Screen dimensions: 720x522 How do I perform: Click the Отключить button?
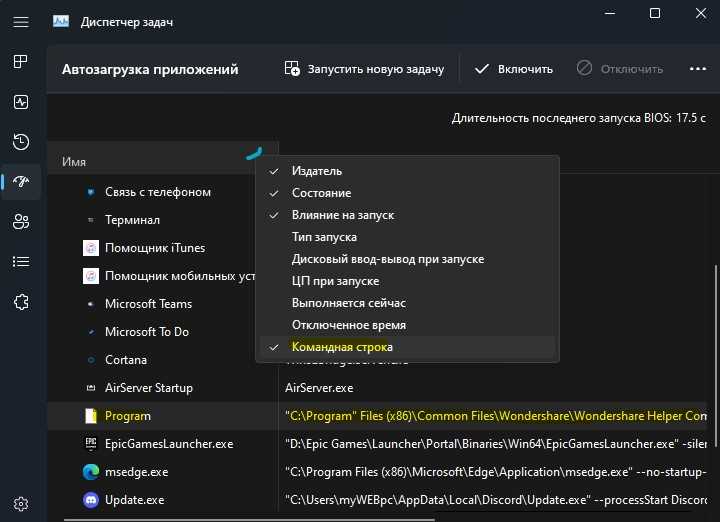tap(619, 69)
